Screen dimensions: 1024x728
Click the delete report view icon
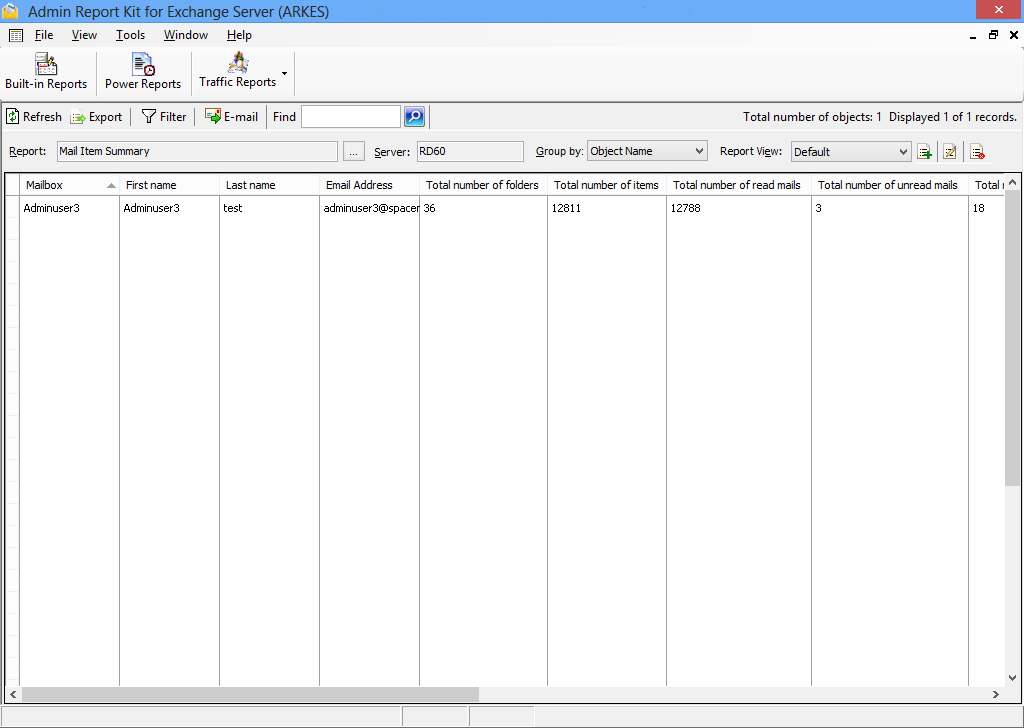point(977,152)
